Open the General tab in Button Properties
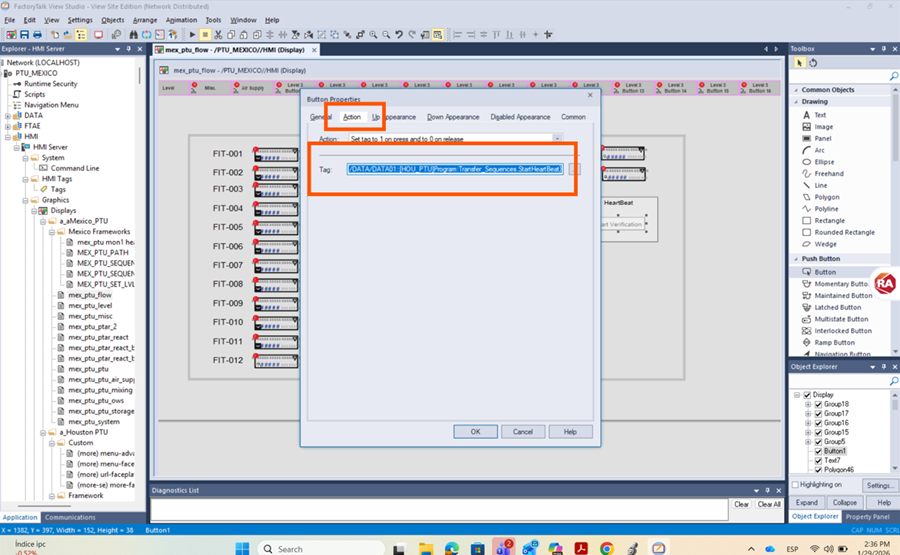This screenshot has width=900, height=555. tap(320, 117)
